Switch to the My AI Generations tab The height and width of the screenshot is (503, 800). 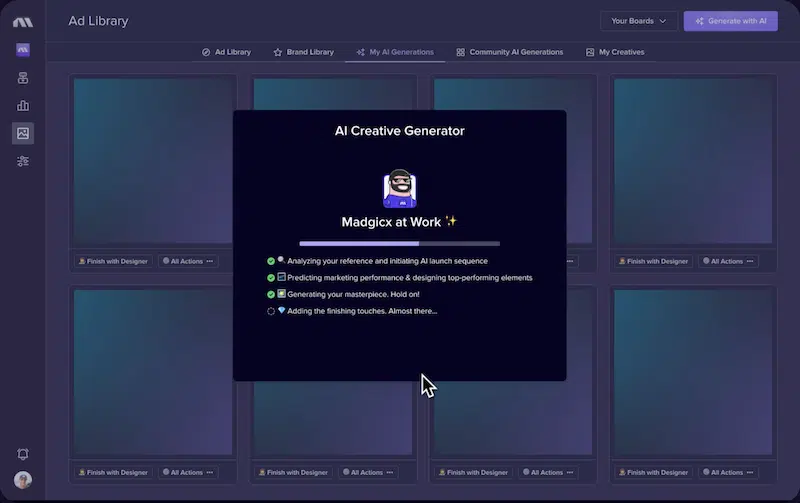(395, 52)
